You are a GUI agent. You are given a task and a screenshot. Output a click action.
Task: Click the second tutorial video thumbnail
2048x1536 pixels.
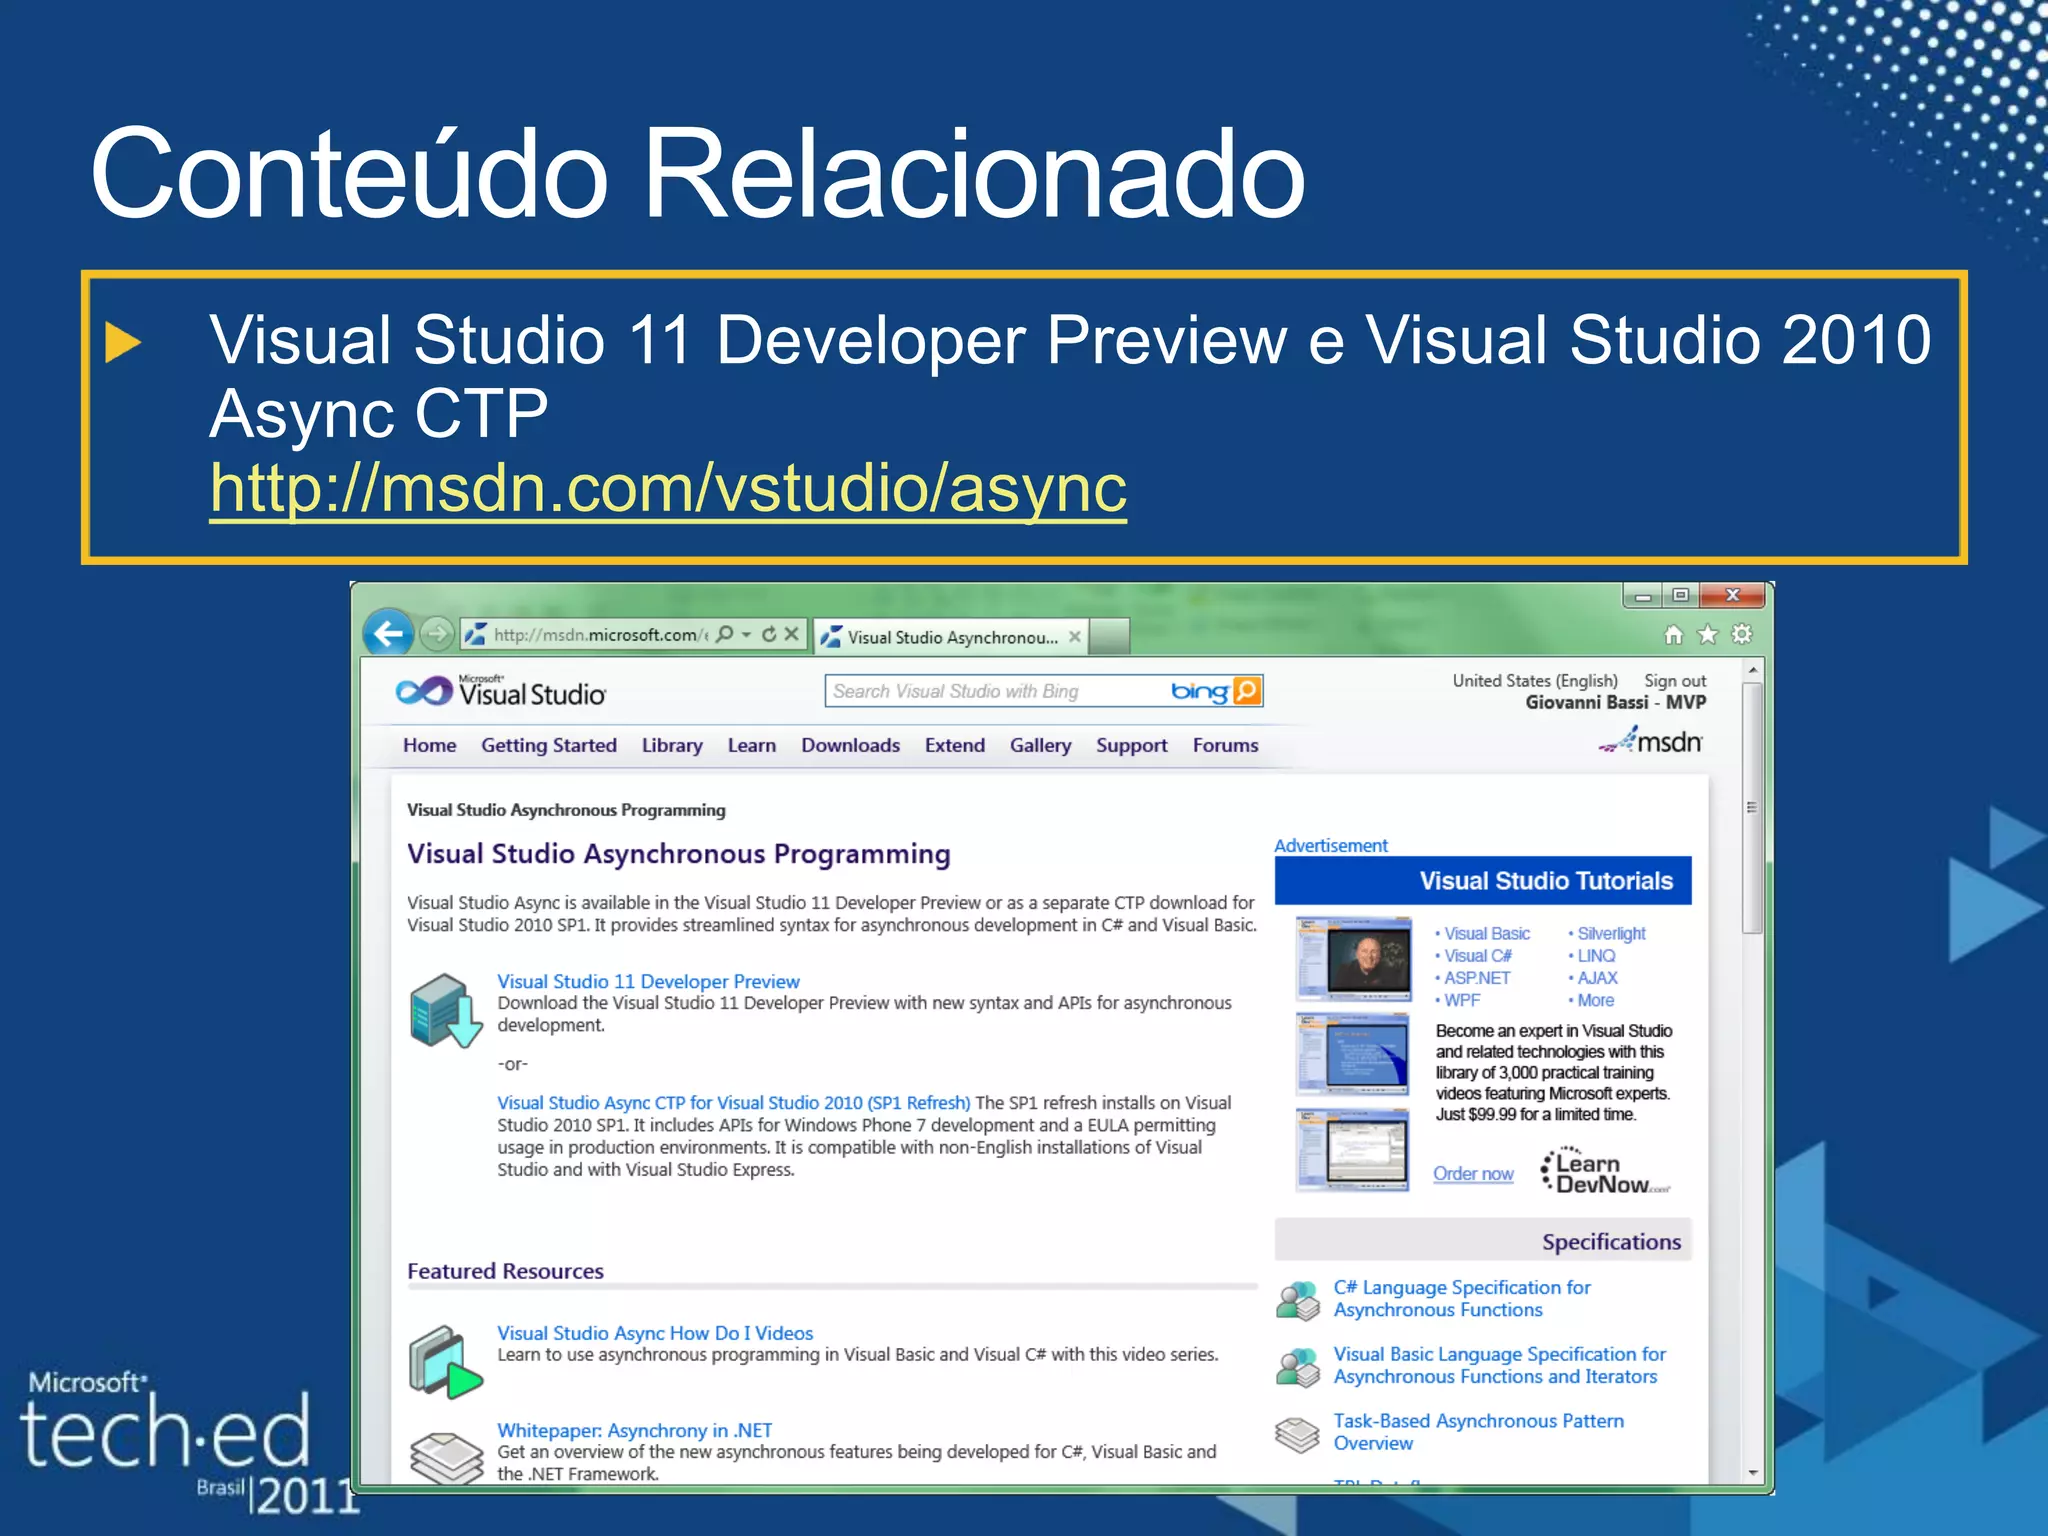coord(1353,1054)
